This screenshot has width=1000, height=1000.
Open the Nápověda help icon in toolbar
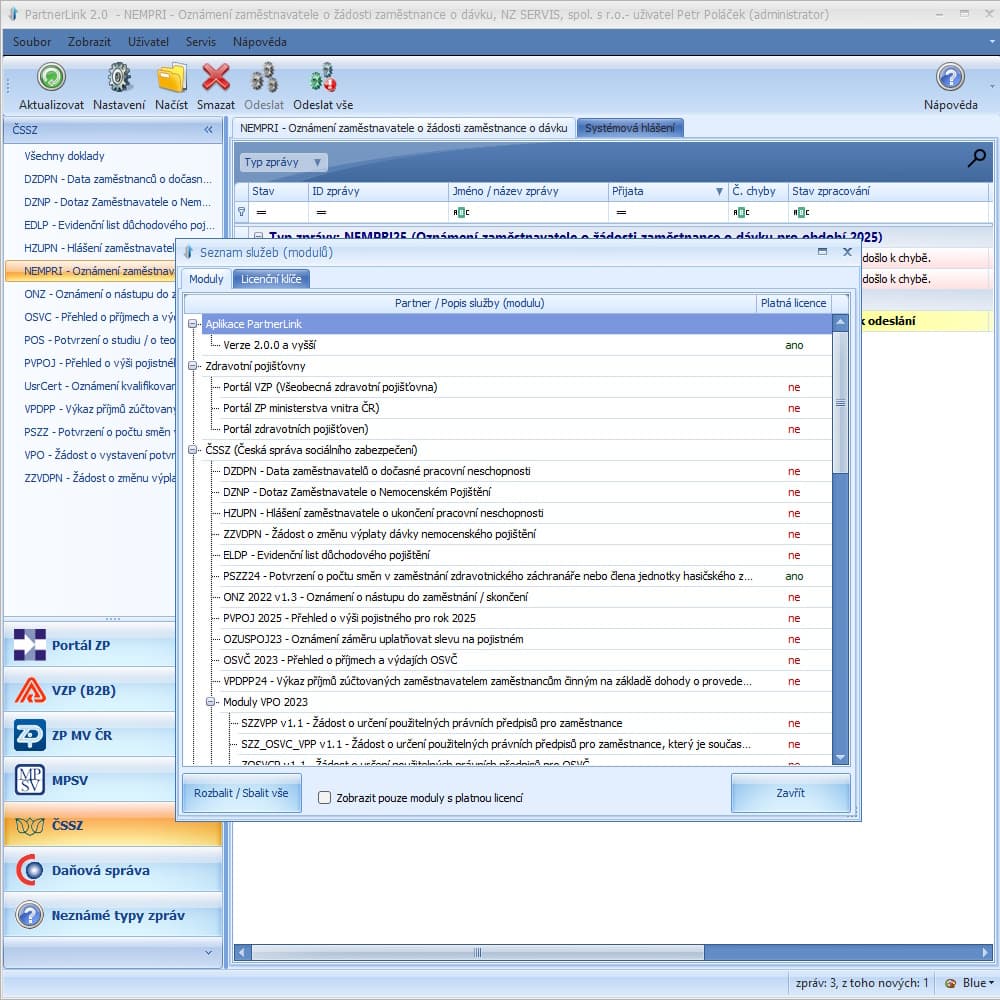pyautogui.click(x=950, y=77)
